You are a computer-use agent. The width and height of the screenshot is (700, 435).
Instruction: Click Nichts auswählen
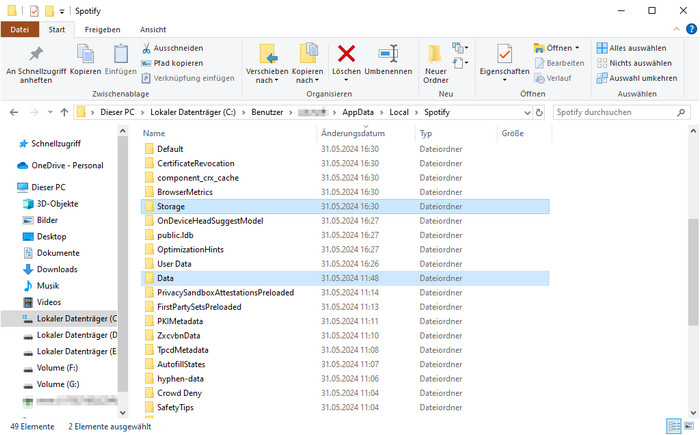[634, 63]
